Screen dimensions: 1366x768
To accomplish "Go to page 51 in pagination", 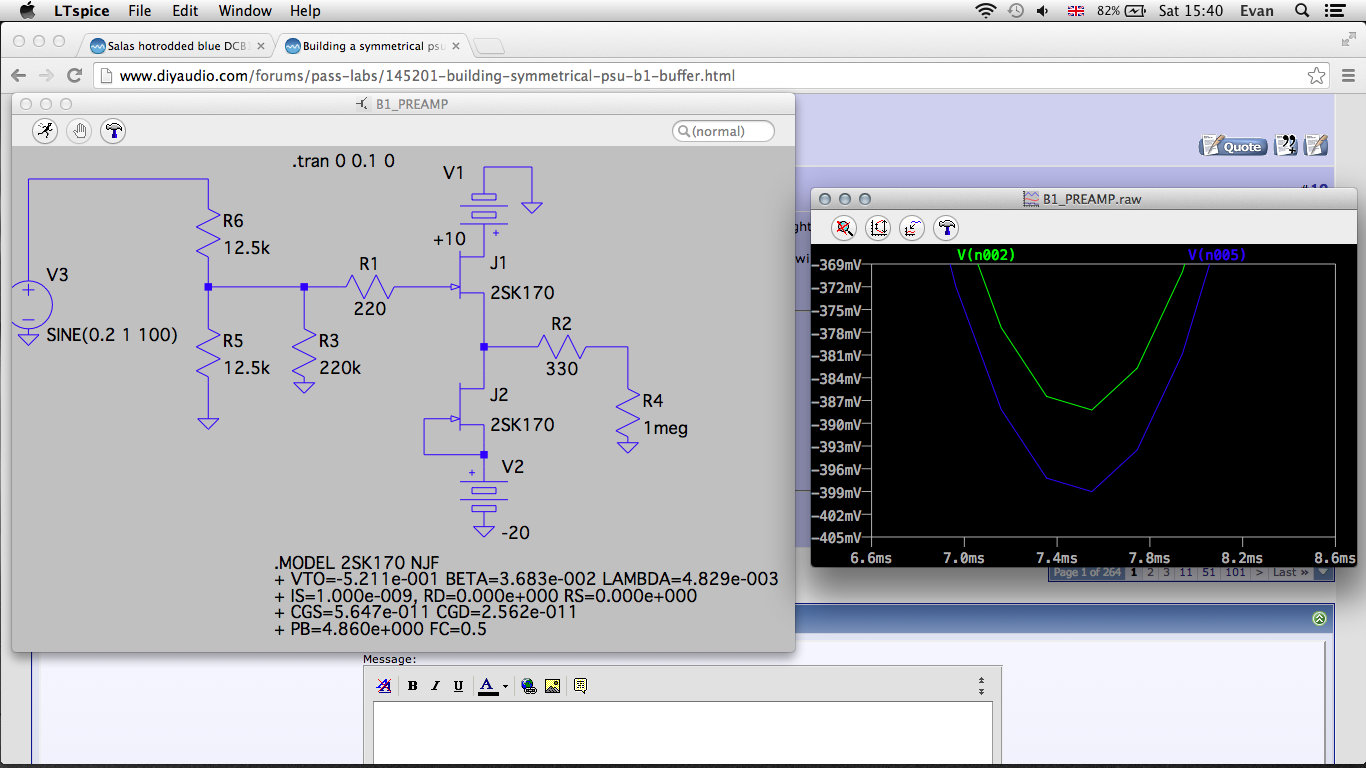I will coord(1208,573).
